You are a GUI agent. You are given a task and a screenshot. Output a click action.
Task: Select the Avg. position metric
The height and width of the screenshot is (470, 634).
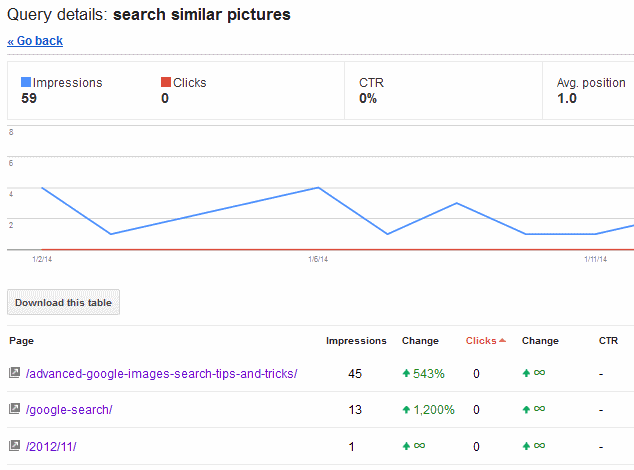click(591, 91)
